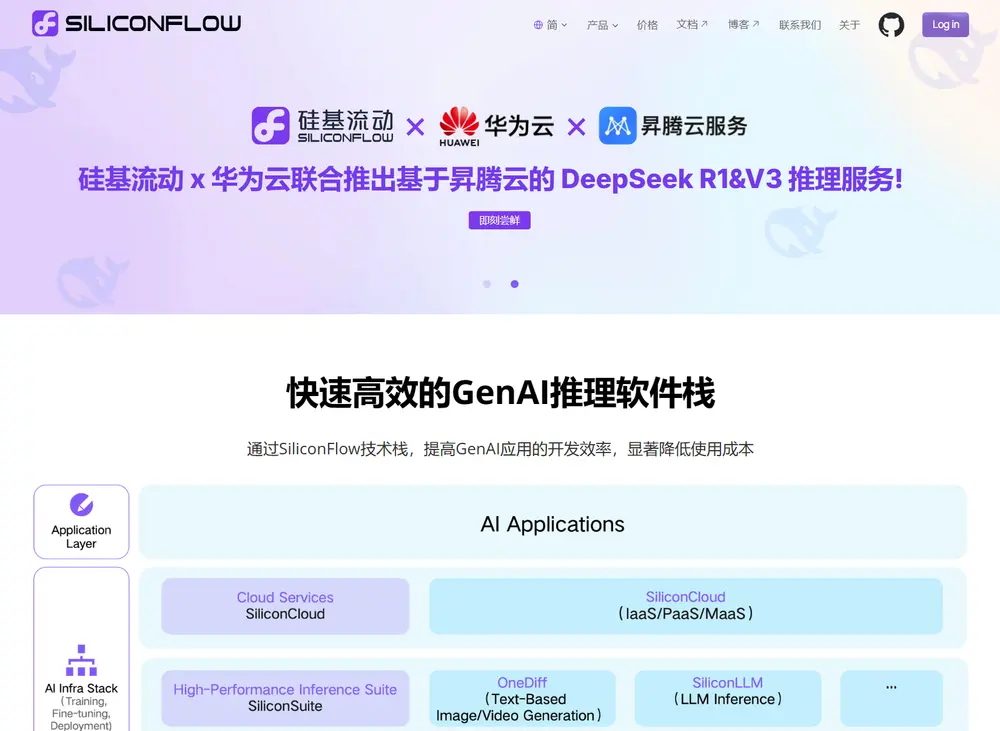Click the globe language icon
This screenshot has width=1000, height=731.
[x=538, y=25]
